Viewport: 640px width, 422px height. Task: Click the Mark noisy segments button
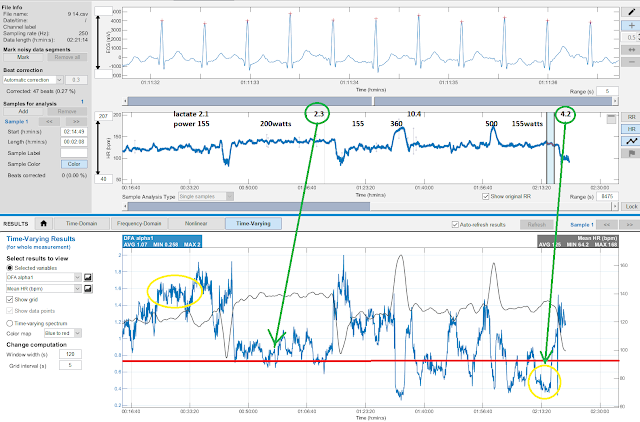(x=23, y=58)
